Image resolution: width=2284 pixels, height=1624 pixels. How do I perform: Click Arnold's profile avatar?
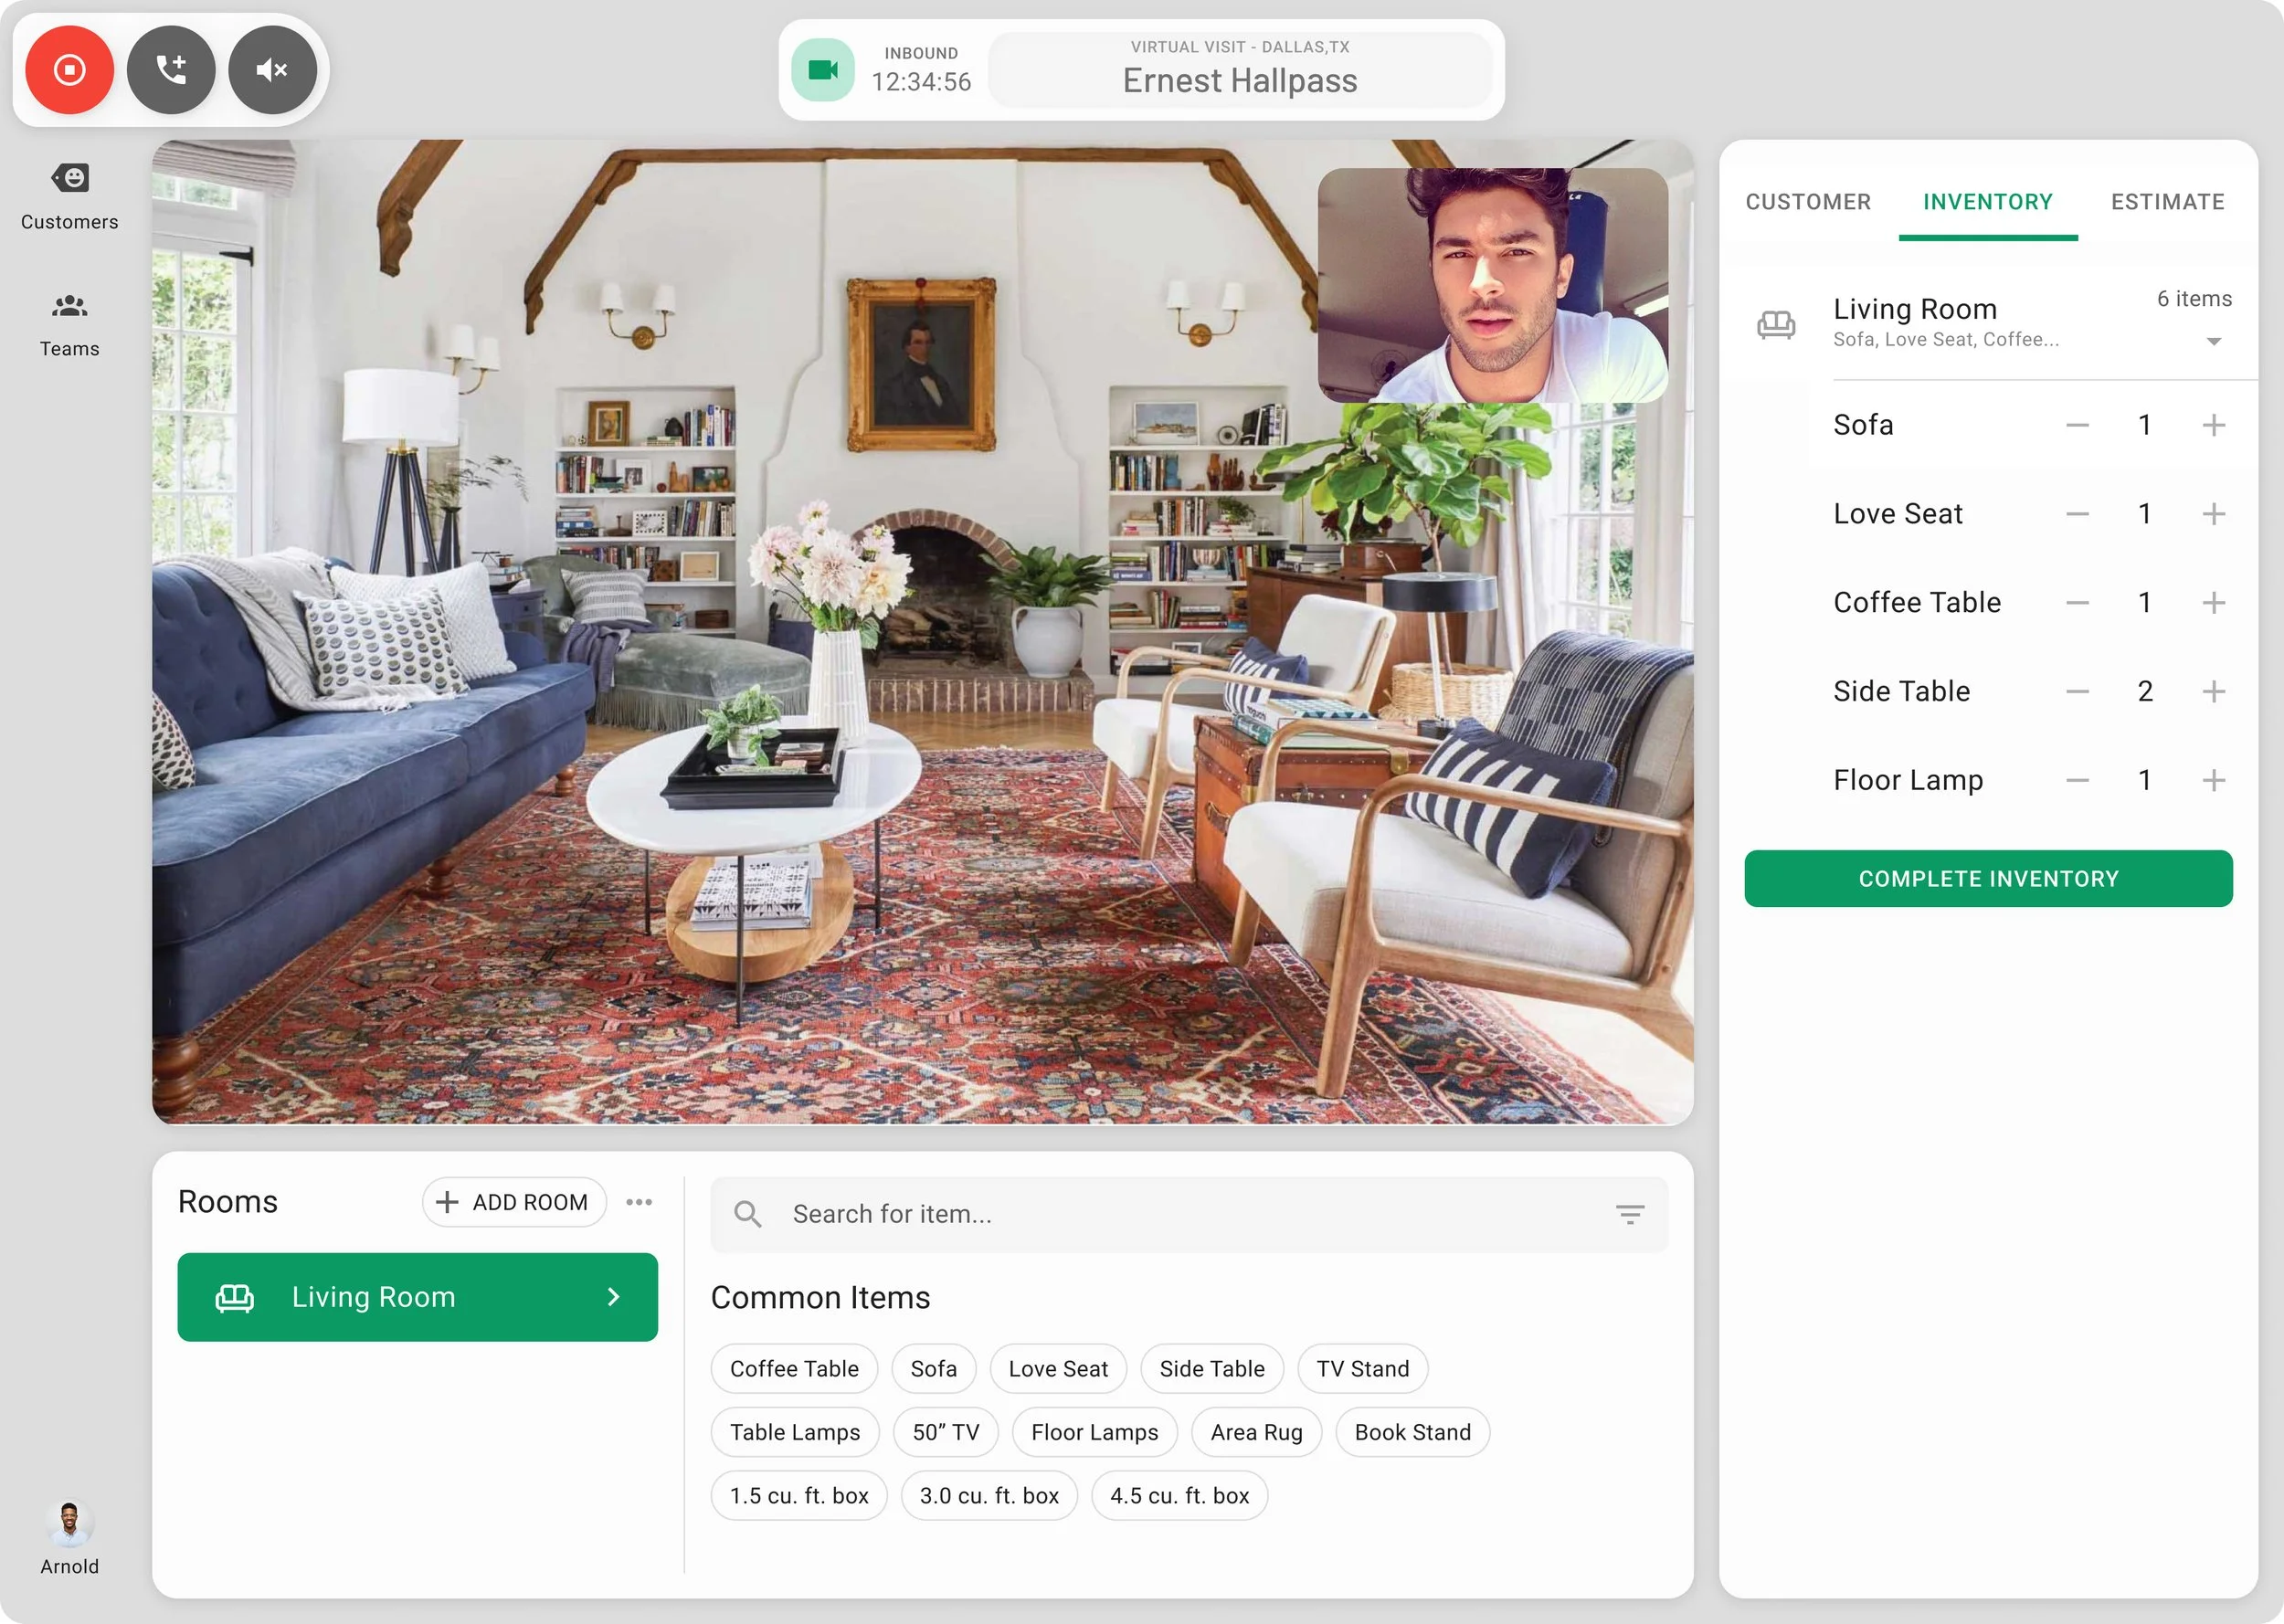coord(69,1524)
